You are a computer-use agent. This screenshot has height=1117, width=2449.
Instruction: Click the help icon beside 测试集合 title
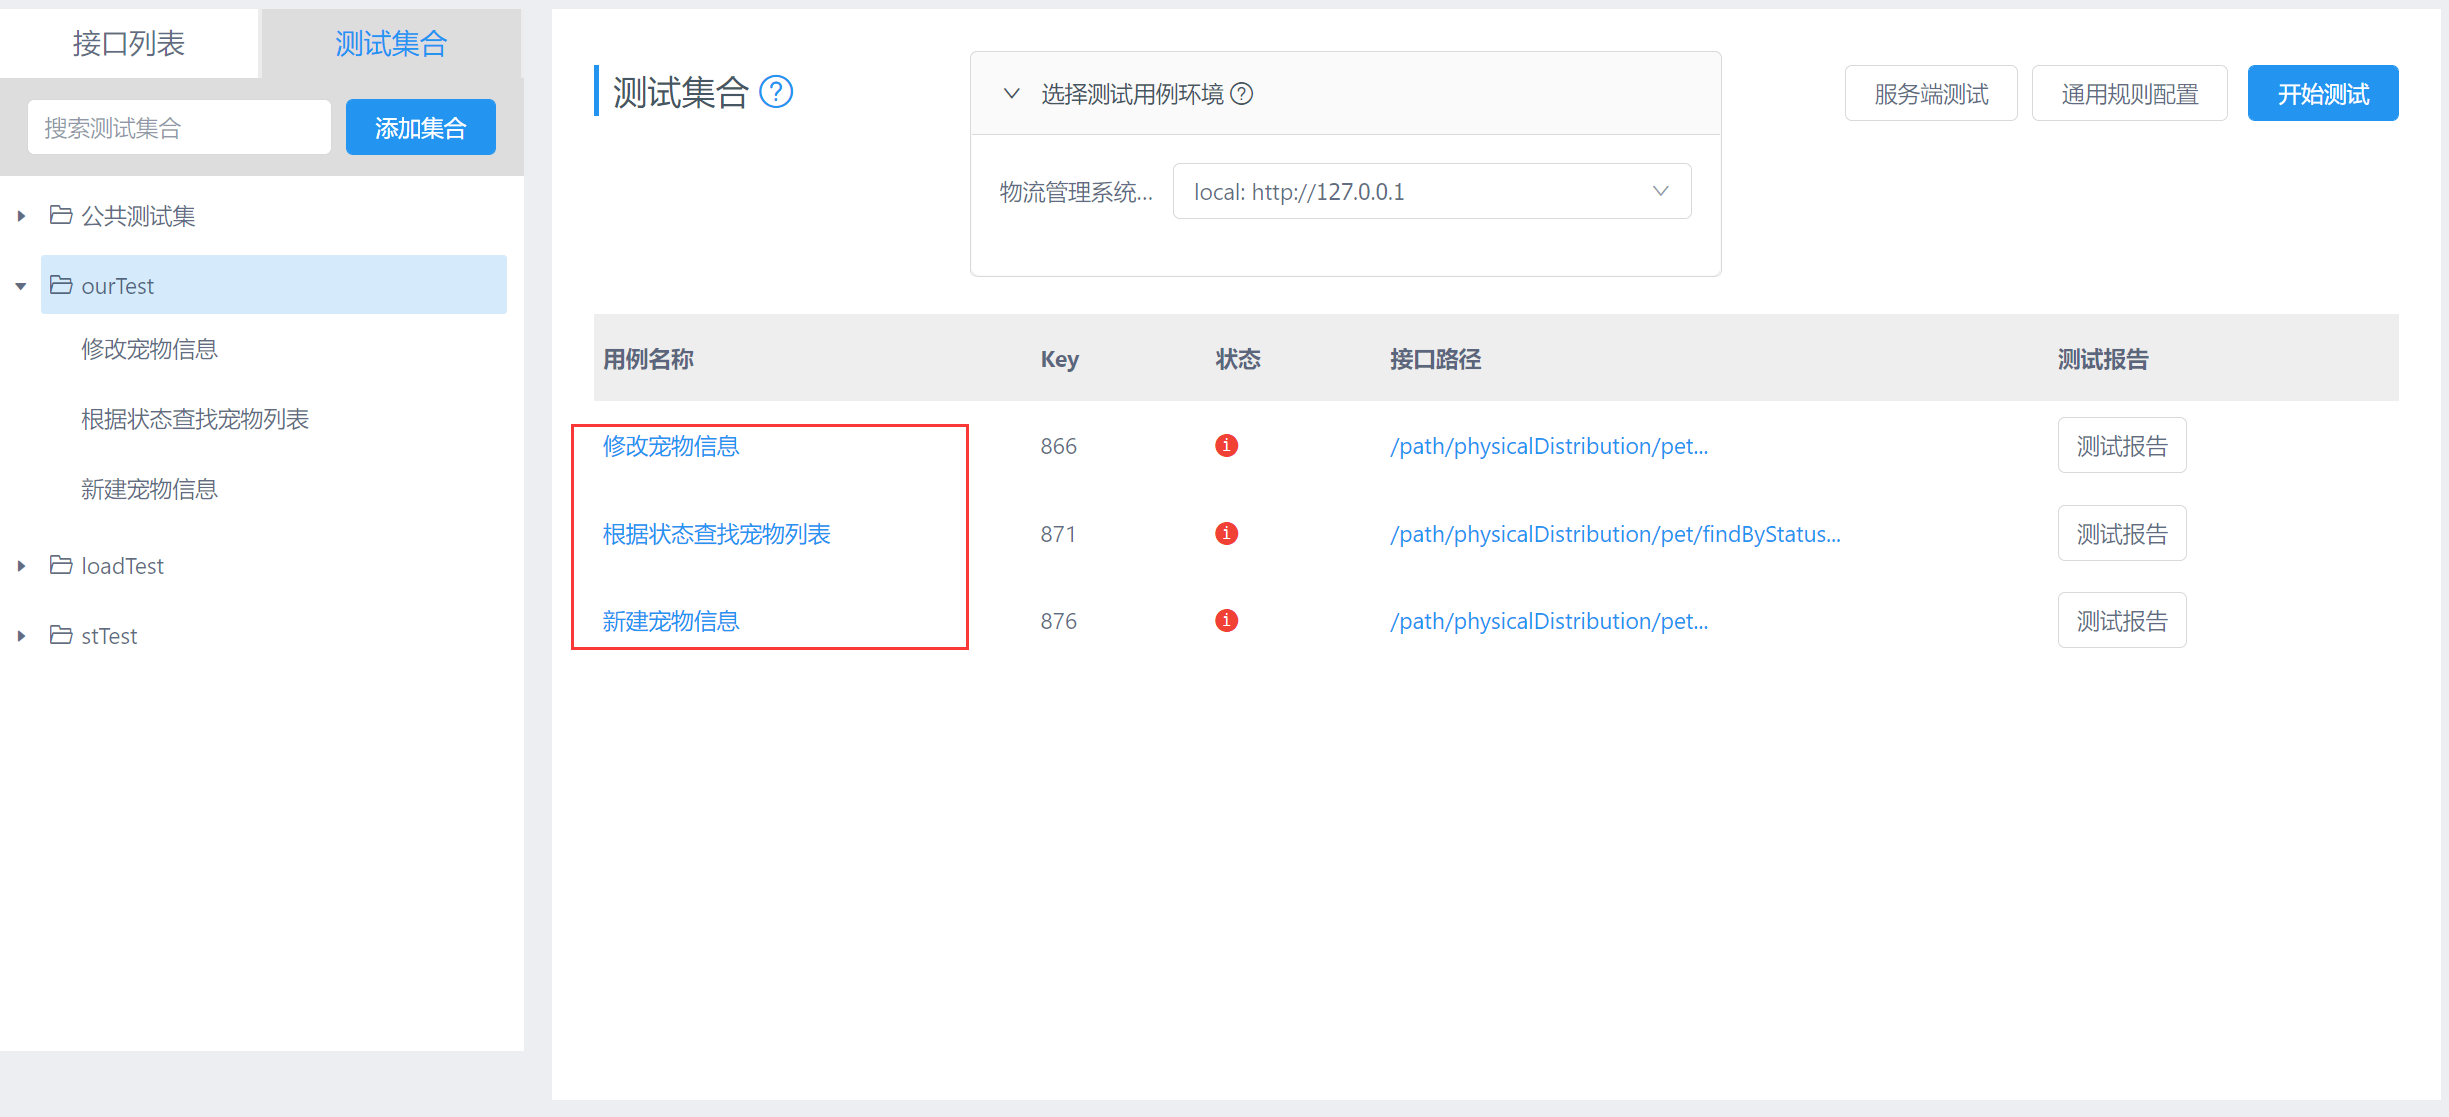click(x=777, y=92)
